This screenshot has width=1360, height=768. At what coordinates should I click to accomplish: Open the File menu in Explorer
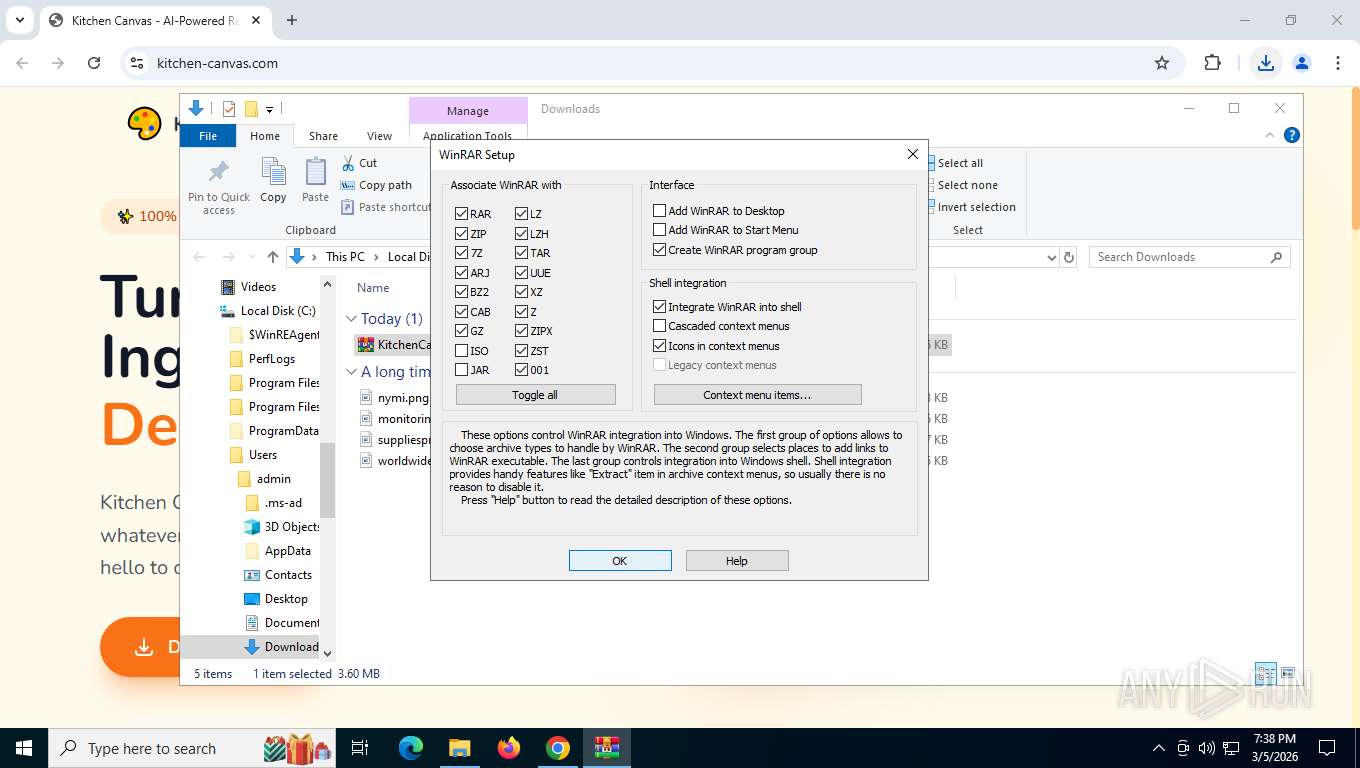[x=208, y=136]
